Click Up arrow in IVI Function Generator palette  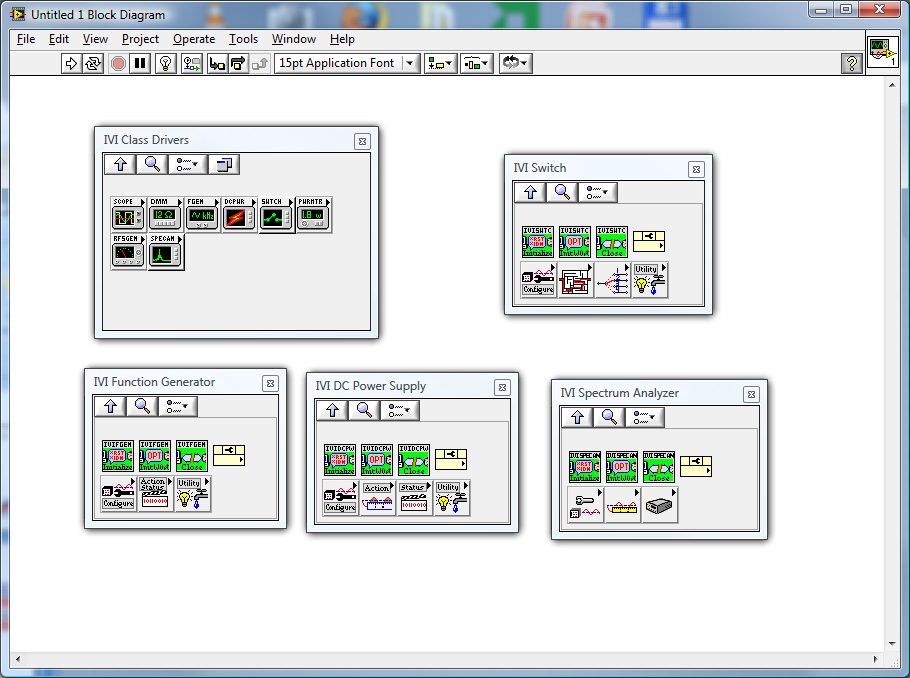[x=110, y=406]
